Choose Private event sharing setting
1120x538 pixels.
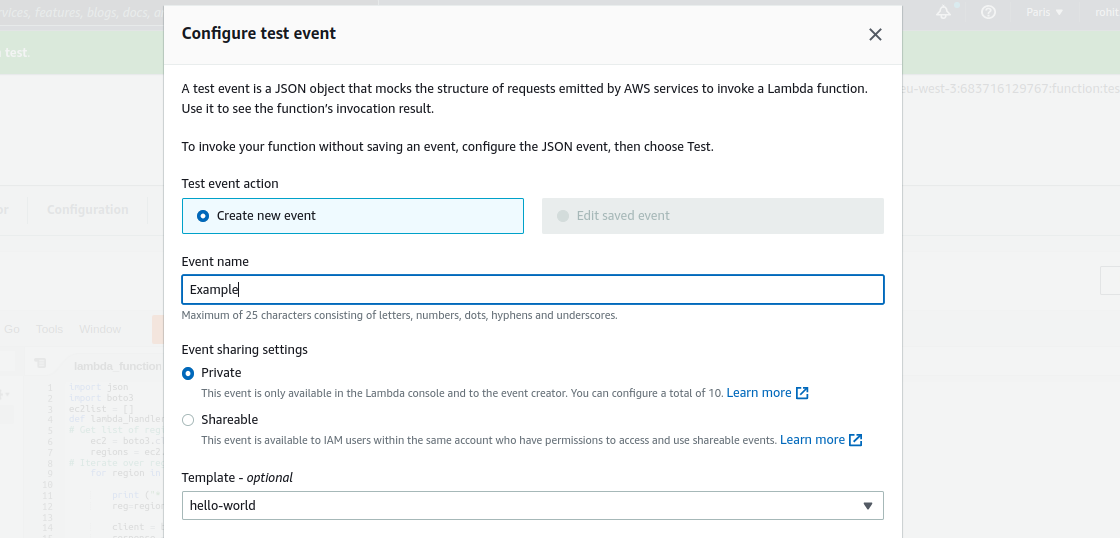click(x=189, y=373)
